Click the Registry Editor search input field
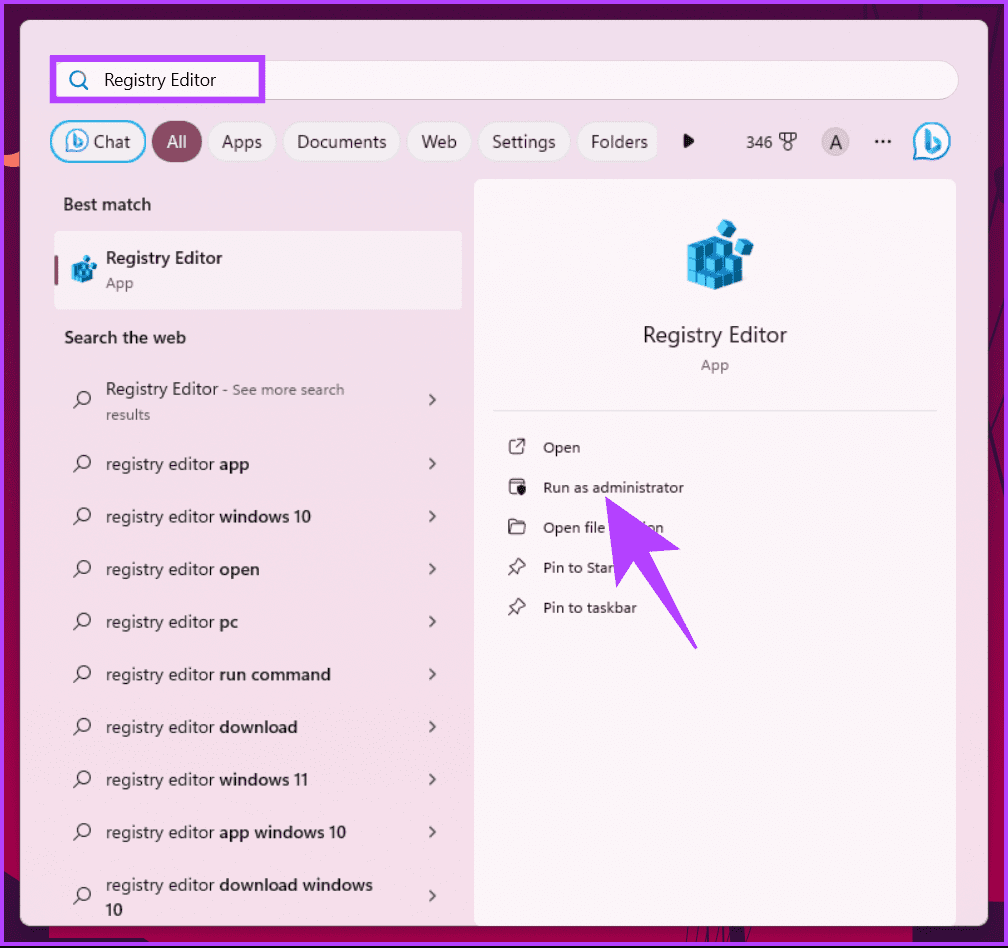The height and width of the screenshot is (948, 1008). [505, 80]
